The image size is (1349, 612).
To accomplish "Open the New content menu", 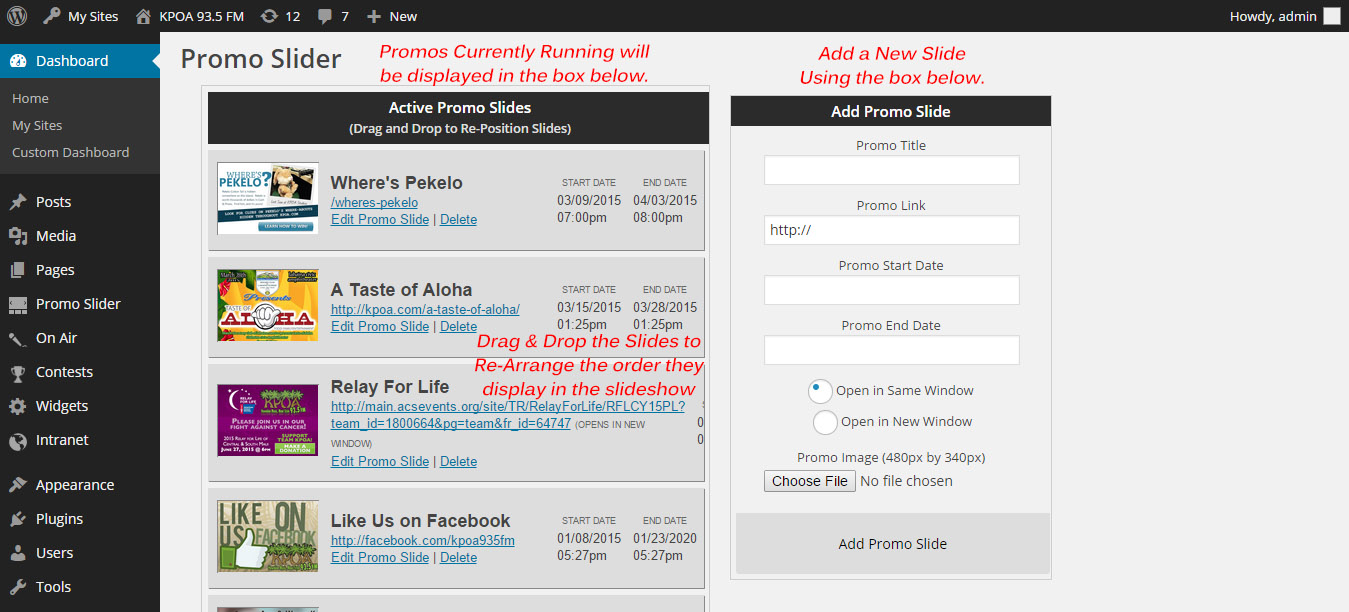I will pyautogui.click(x=392, y=16).
